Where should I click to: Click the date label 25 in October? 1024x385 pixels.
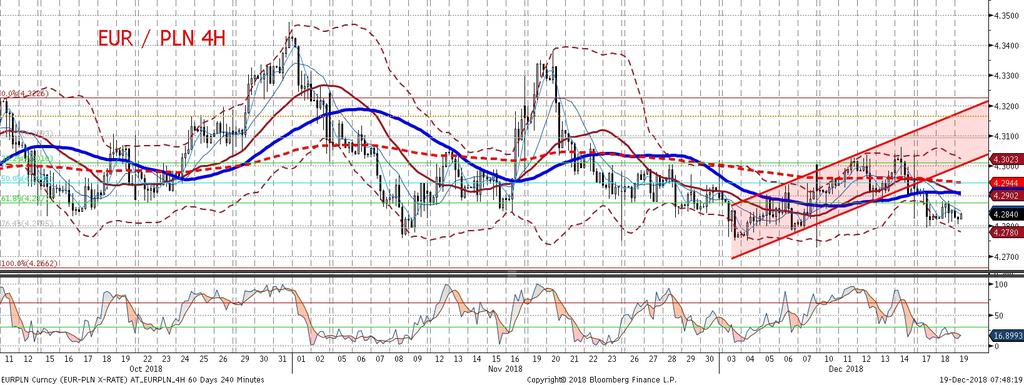(x=204, y=360)
